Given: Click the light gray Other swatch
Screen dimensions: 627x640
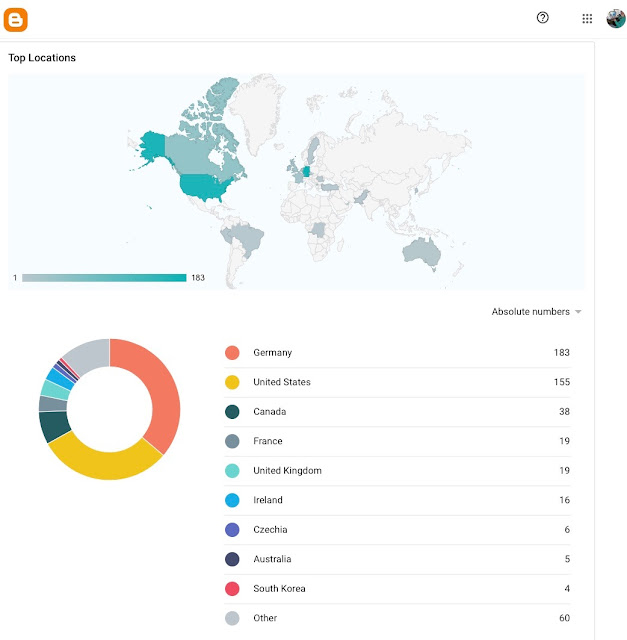Looking at the screenshot, I should tap(232, 618).
